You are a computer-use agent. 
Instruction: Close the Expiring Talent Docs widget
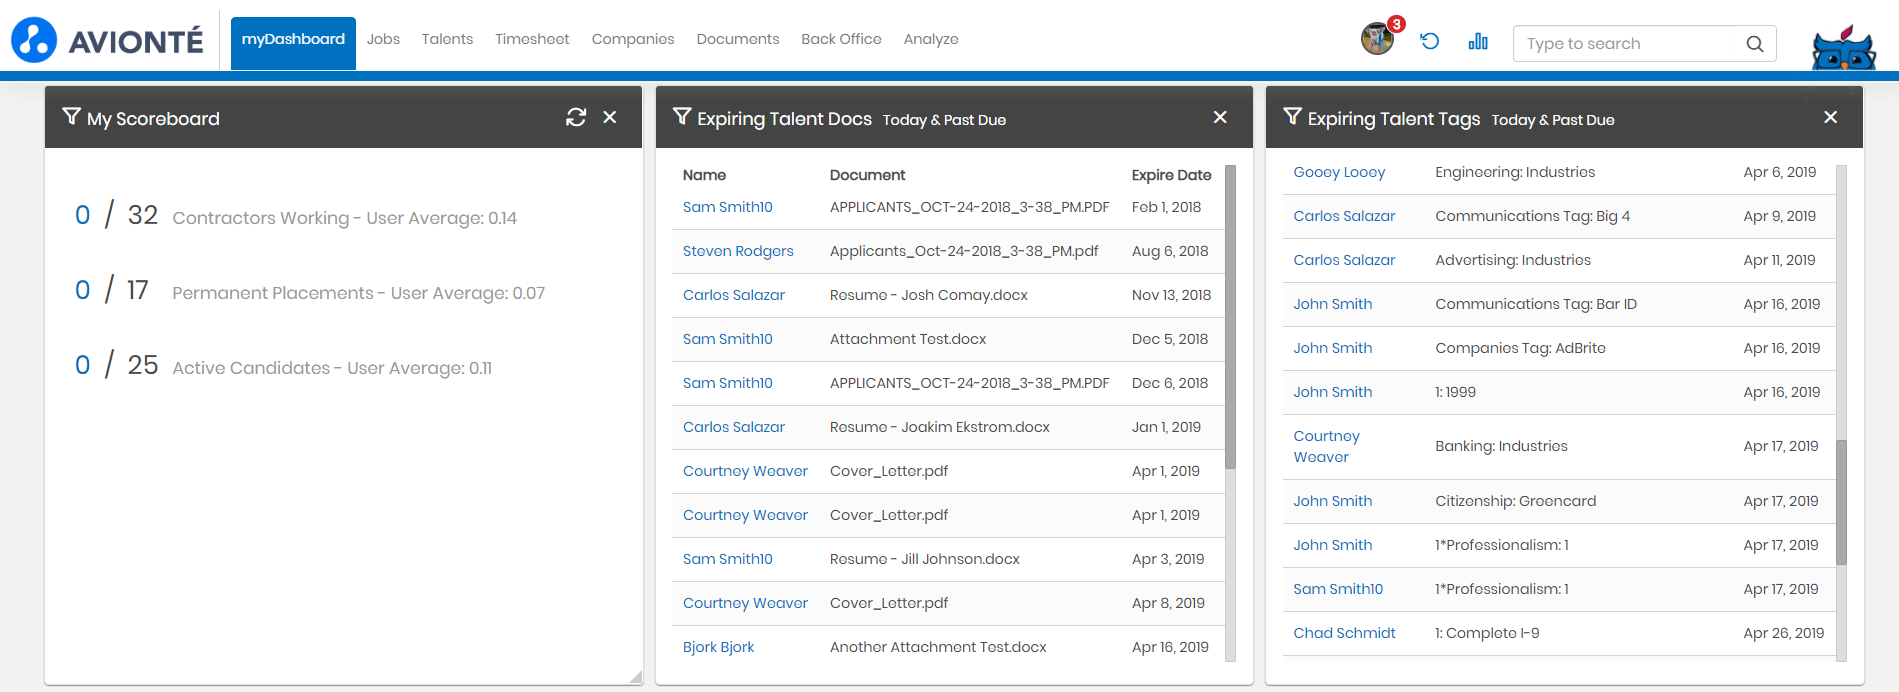[1220, 117]
